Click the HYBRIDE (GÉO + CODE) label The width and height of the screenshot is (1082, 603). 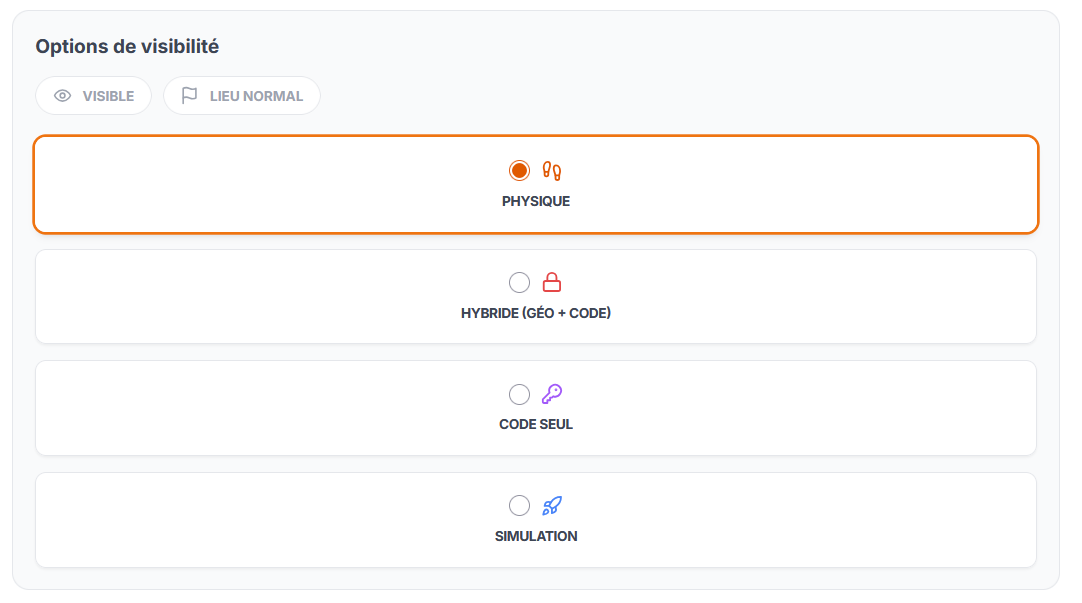(536, 313)
